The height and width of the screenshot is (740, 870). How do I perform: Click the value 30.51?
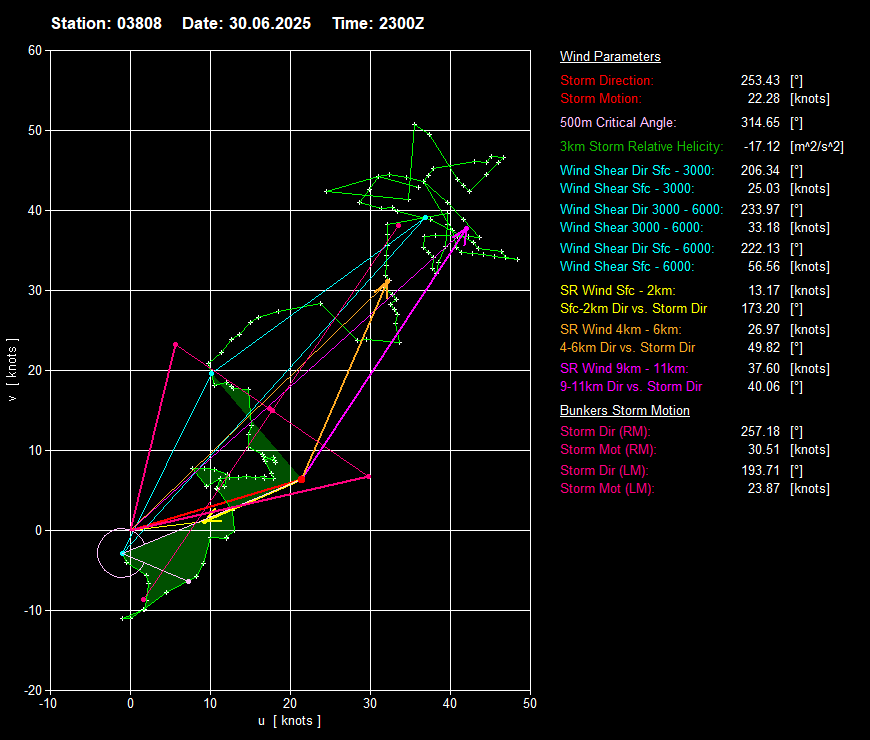(763, 450)
